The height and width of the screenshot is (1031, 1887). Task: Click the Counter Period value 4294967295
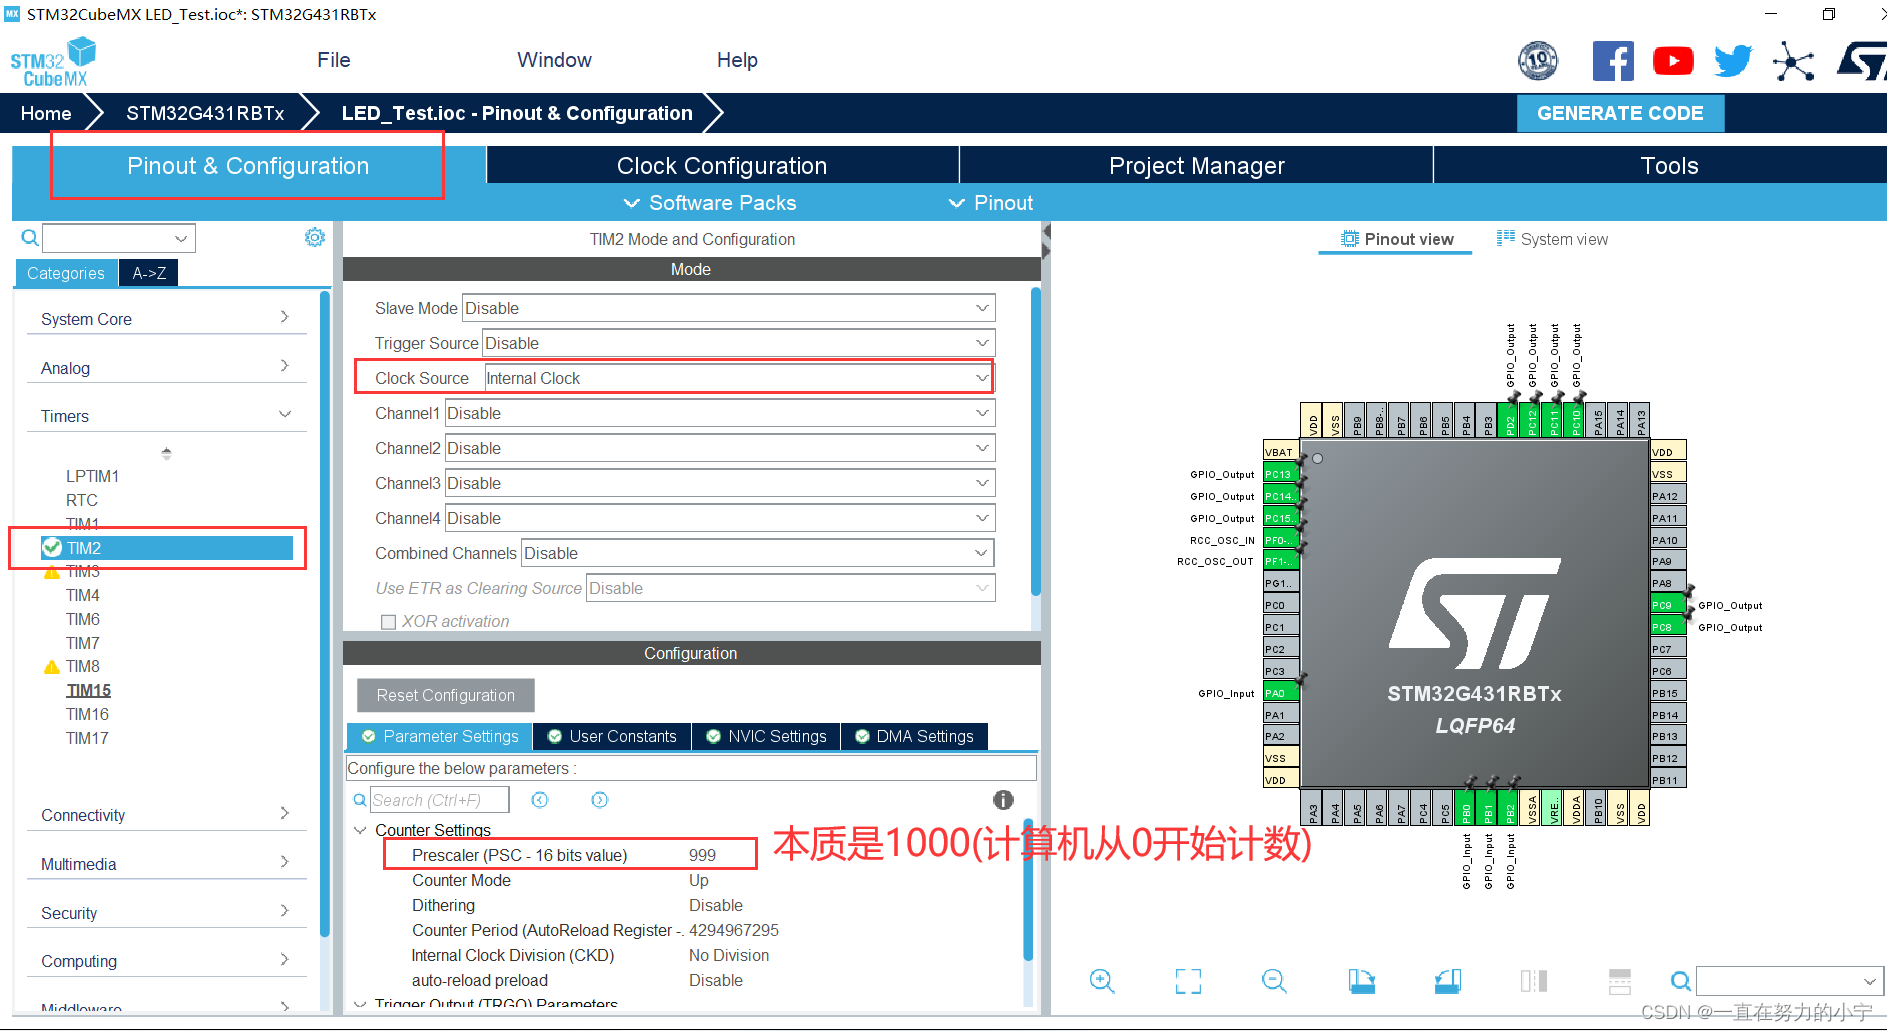[x=733, y=930]
